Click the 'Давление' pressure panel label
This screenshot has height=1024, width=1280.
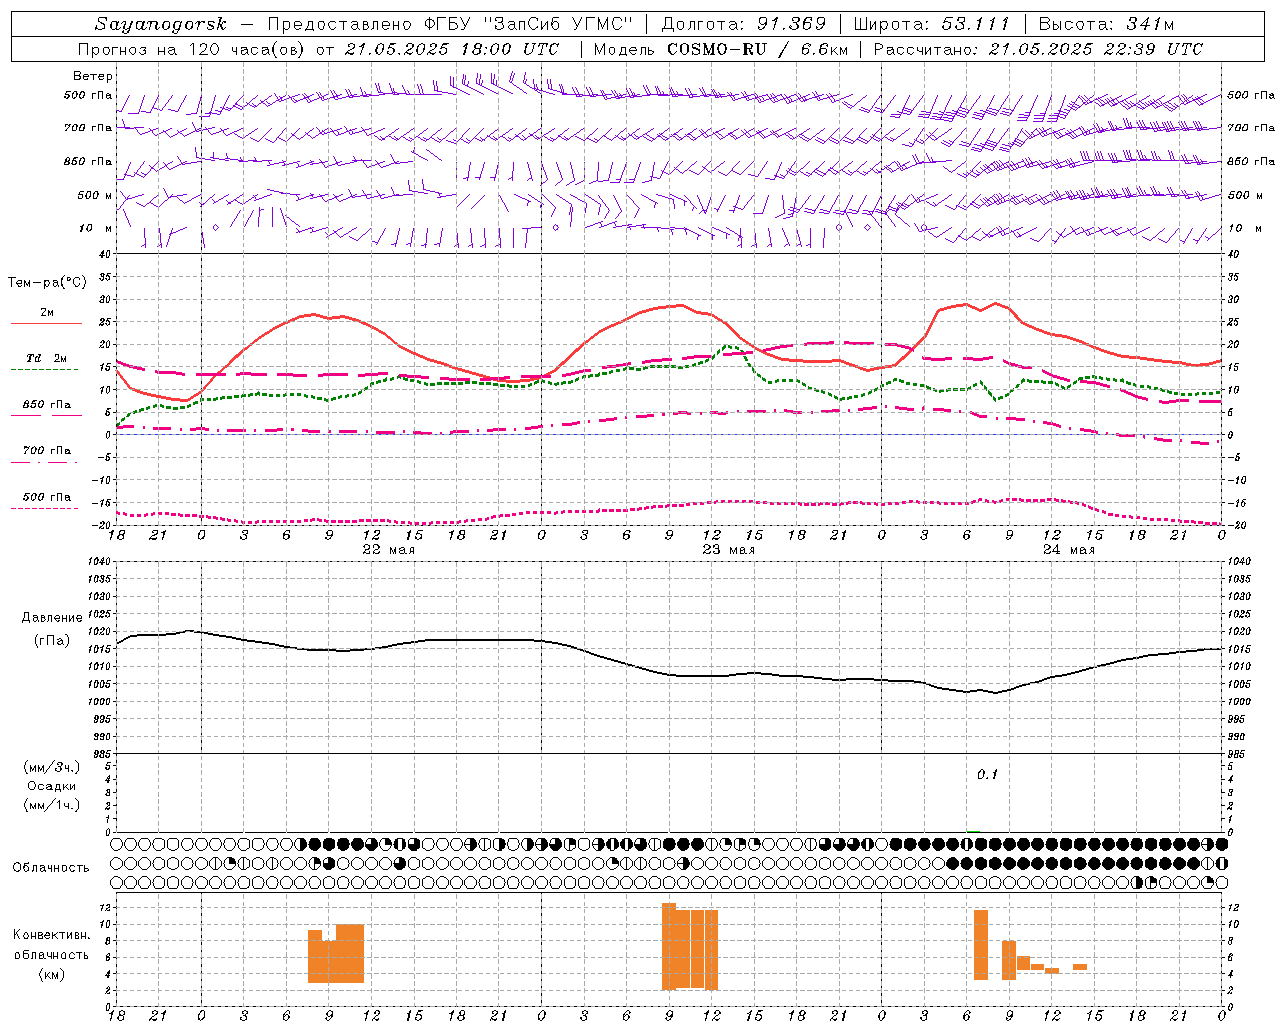tap(52, 618)
